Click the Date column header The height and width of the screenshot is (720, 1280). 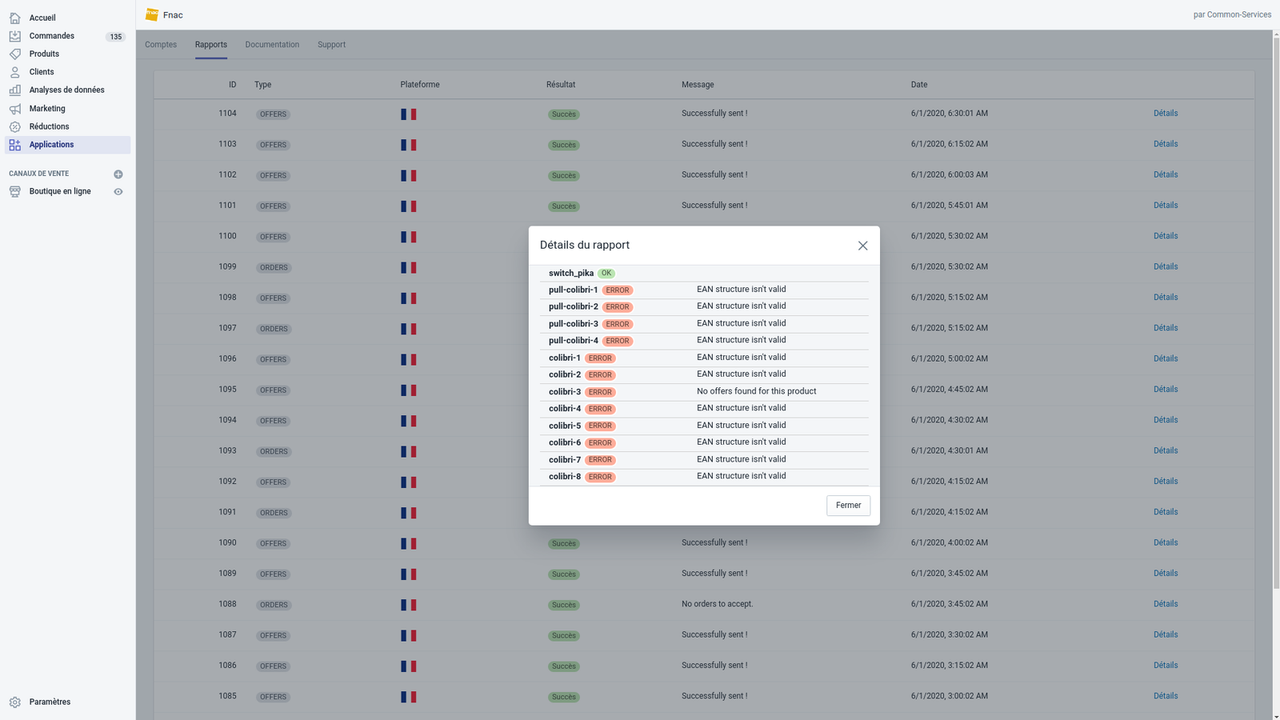coord(919,85)
